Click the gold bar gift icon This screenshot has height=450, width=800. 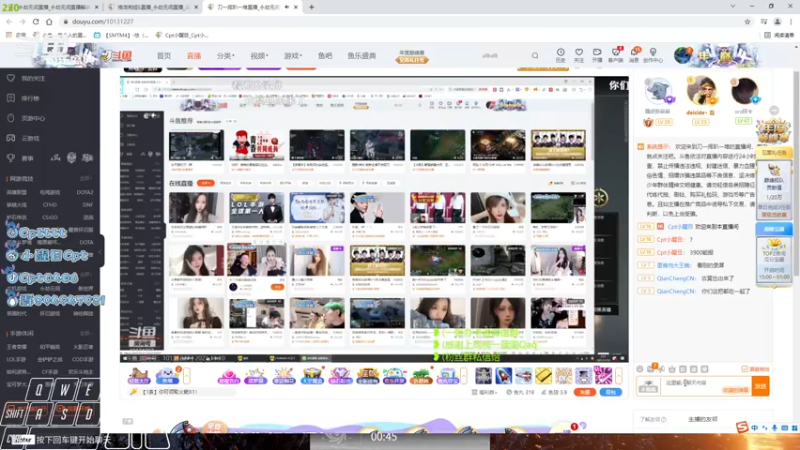click(x=543, y=376)
